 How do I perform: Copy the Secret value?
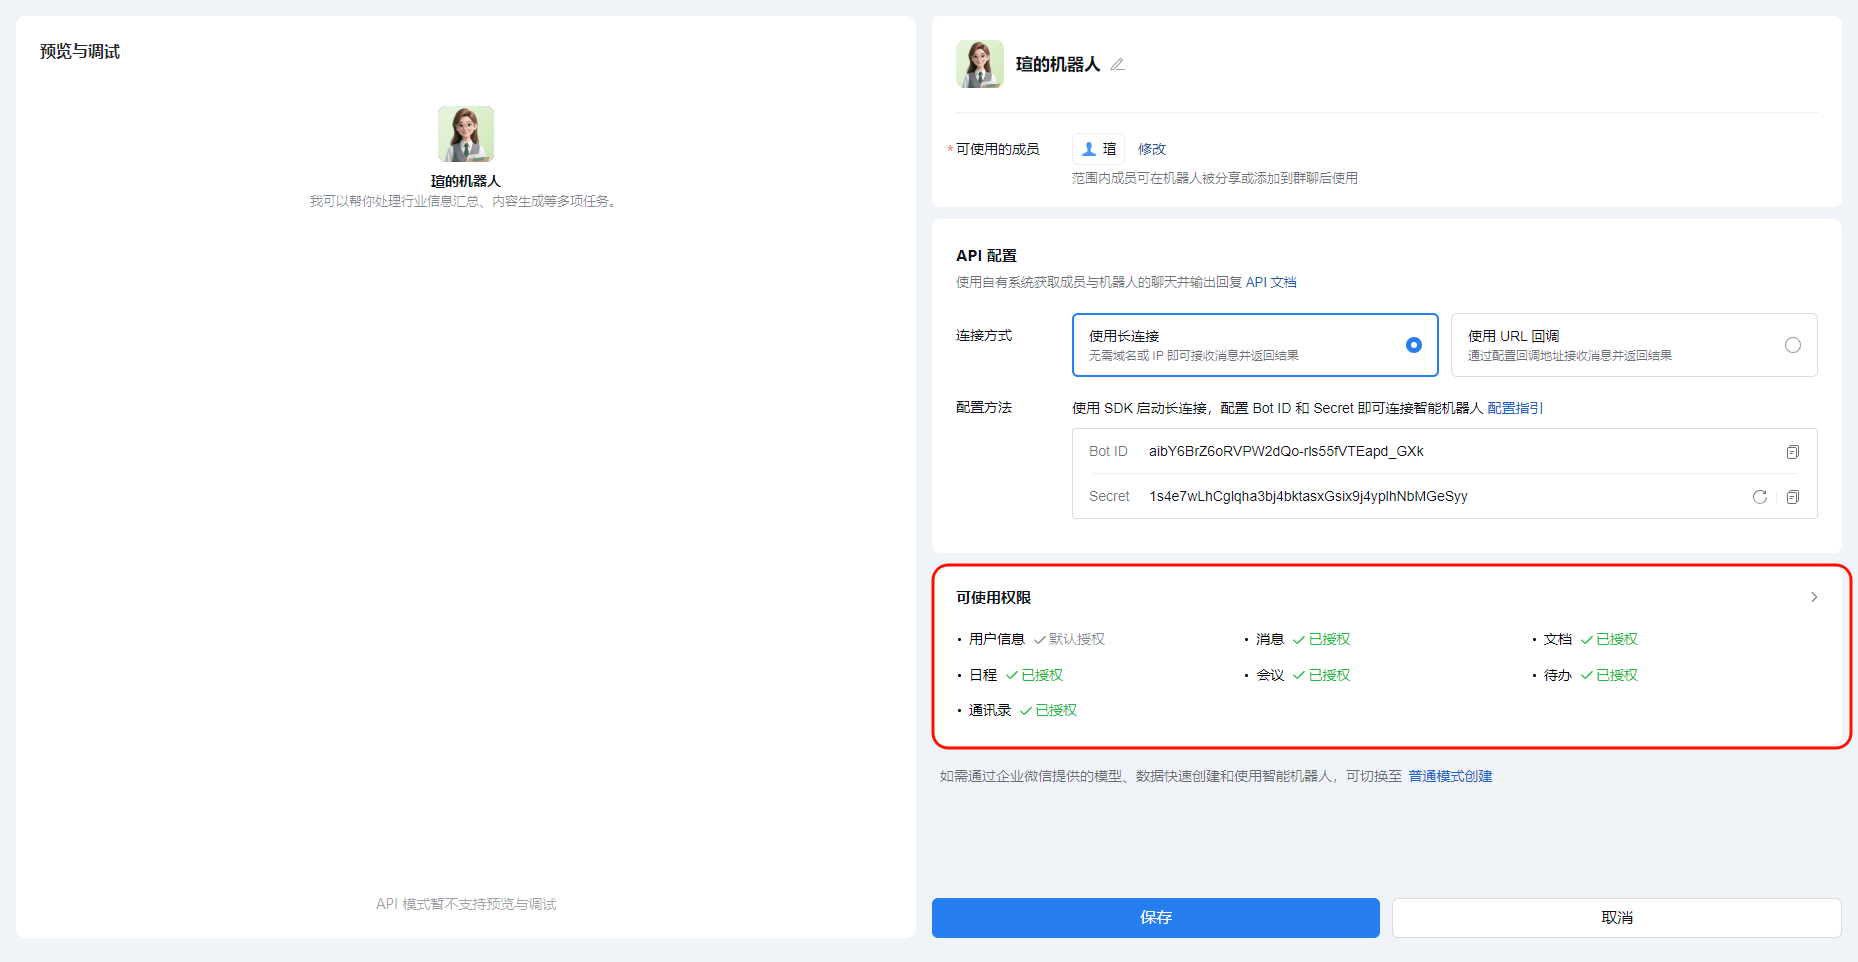[x=1792, y=497]
